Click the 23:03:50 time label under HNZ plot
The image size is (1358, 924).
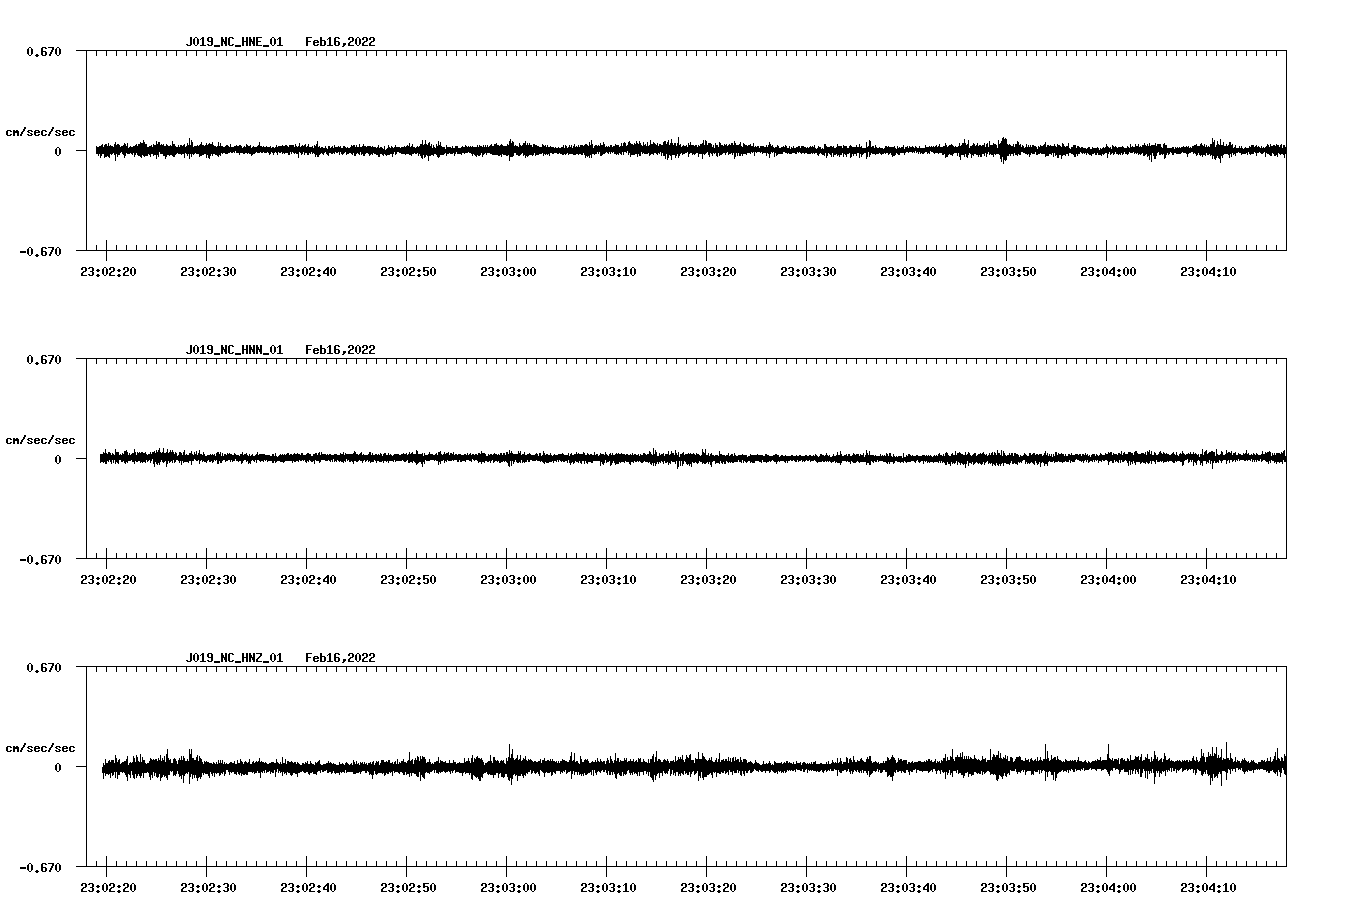click(1008, 887)
